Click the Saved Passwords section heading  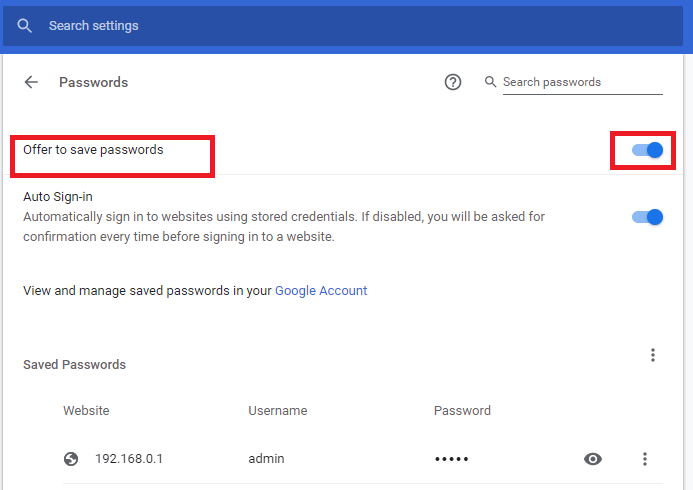(74, 365)
